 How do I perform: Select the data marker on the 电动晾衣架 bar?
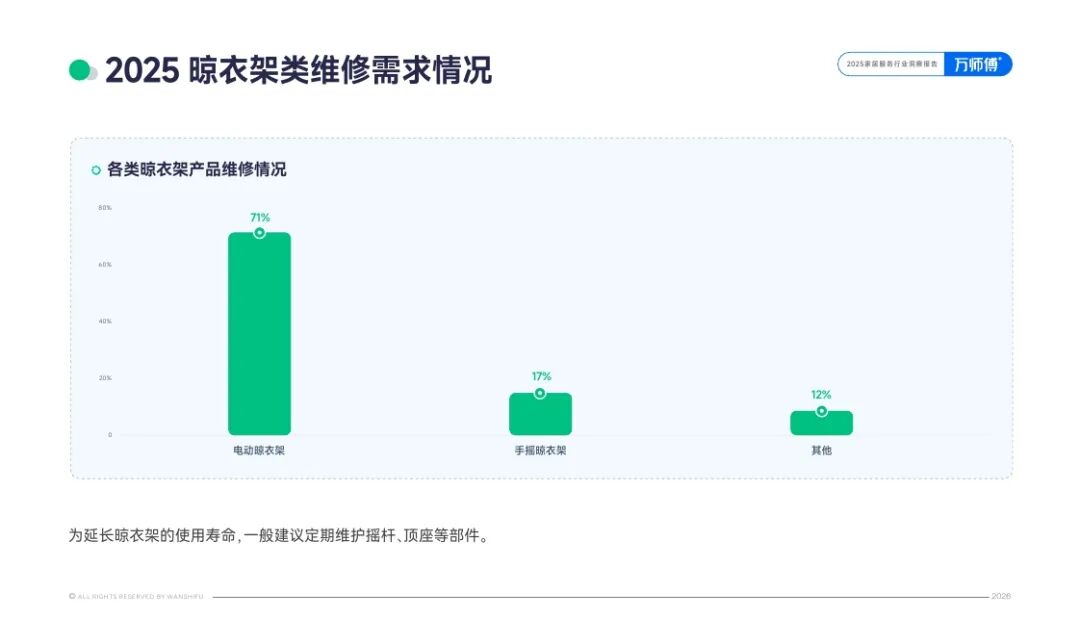tap(259, 233)
